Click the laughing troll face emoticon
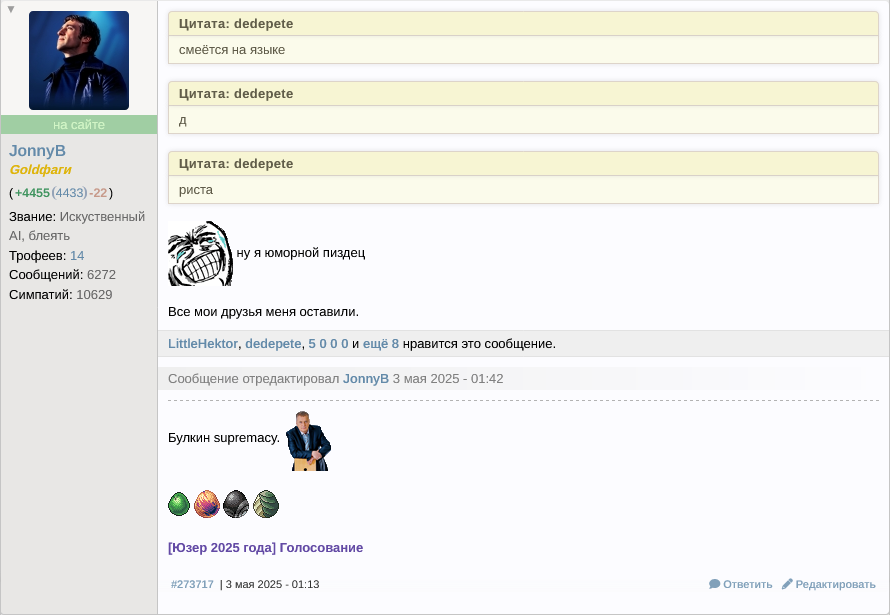Viewport: 890px width, 615px height. [200, 253]
